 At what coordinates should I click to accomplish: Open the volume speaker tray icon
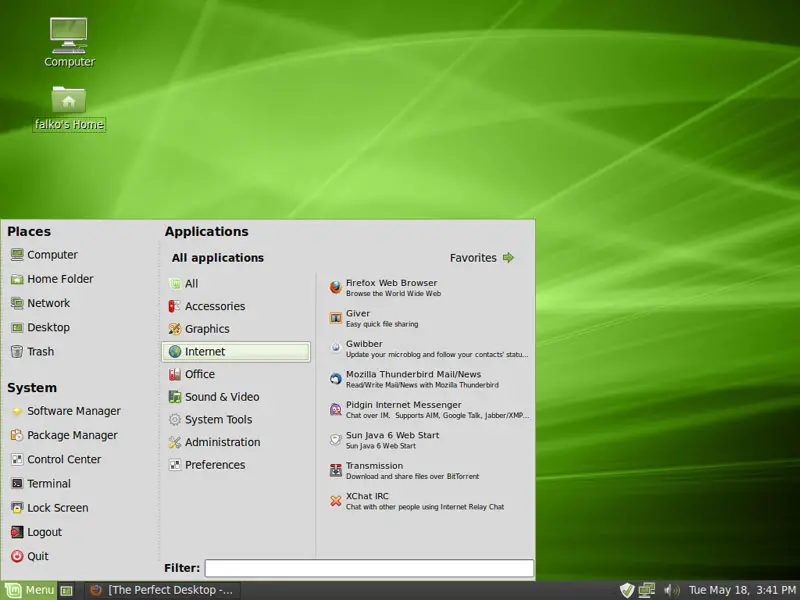(x=671, y=590)
